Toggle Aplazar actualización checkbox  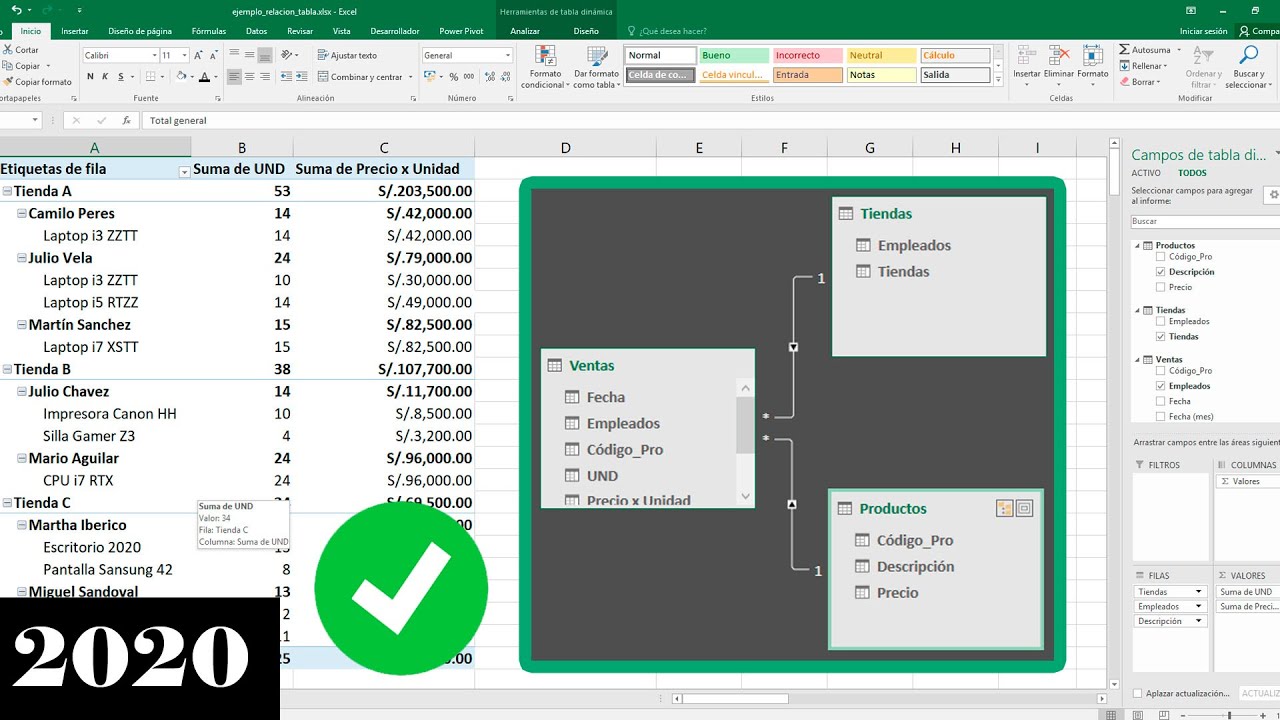[1138, 693]
